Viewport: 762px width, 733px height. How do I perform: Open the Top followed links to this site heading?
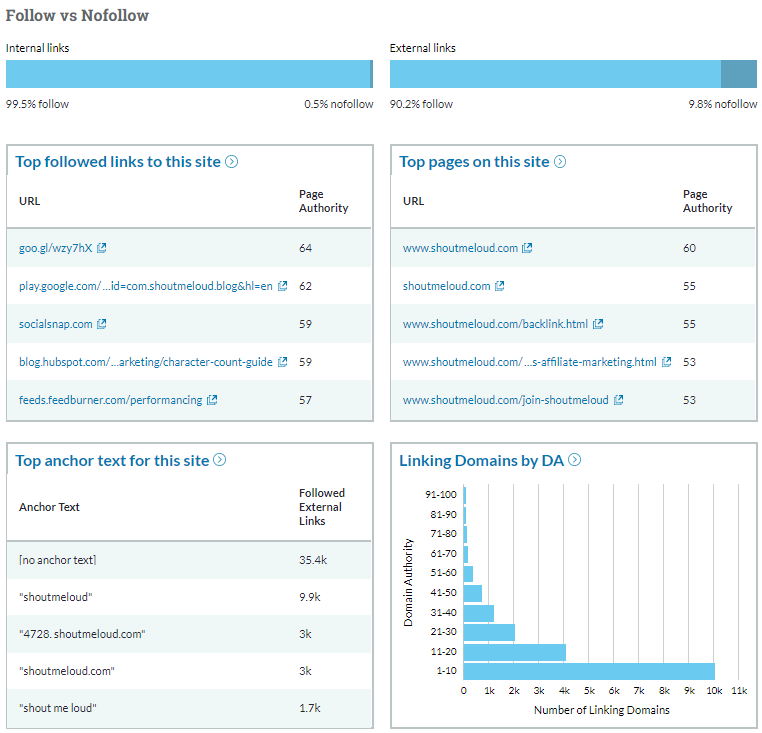tap(118, 162)
